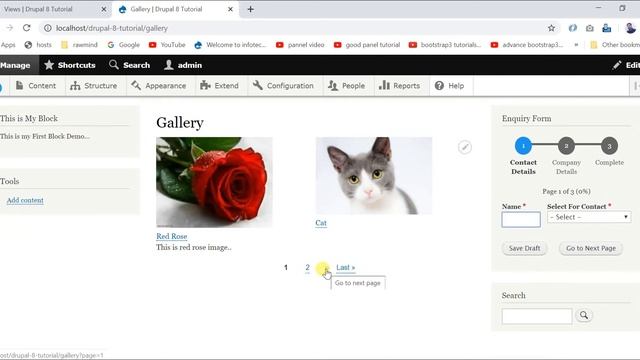Open the Help admin page
Viewport: 640px width, 360px height.
click(x=449, y=86)
